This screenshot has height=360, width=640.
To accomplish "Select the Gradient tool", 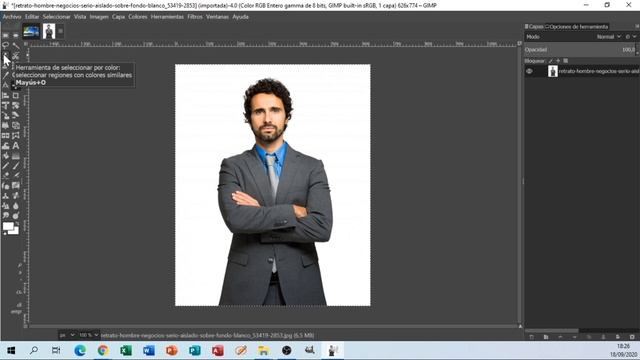I will coord(16,156).
